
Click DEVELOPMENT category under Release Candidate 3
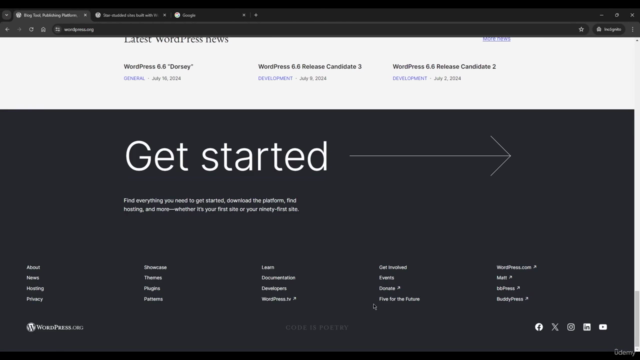(x=275, y=78)
